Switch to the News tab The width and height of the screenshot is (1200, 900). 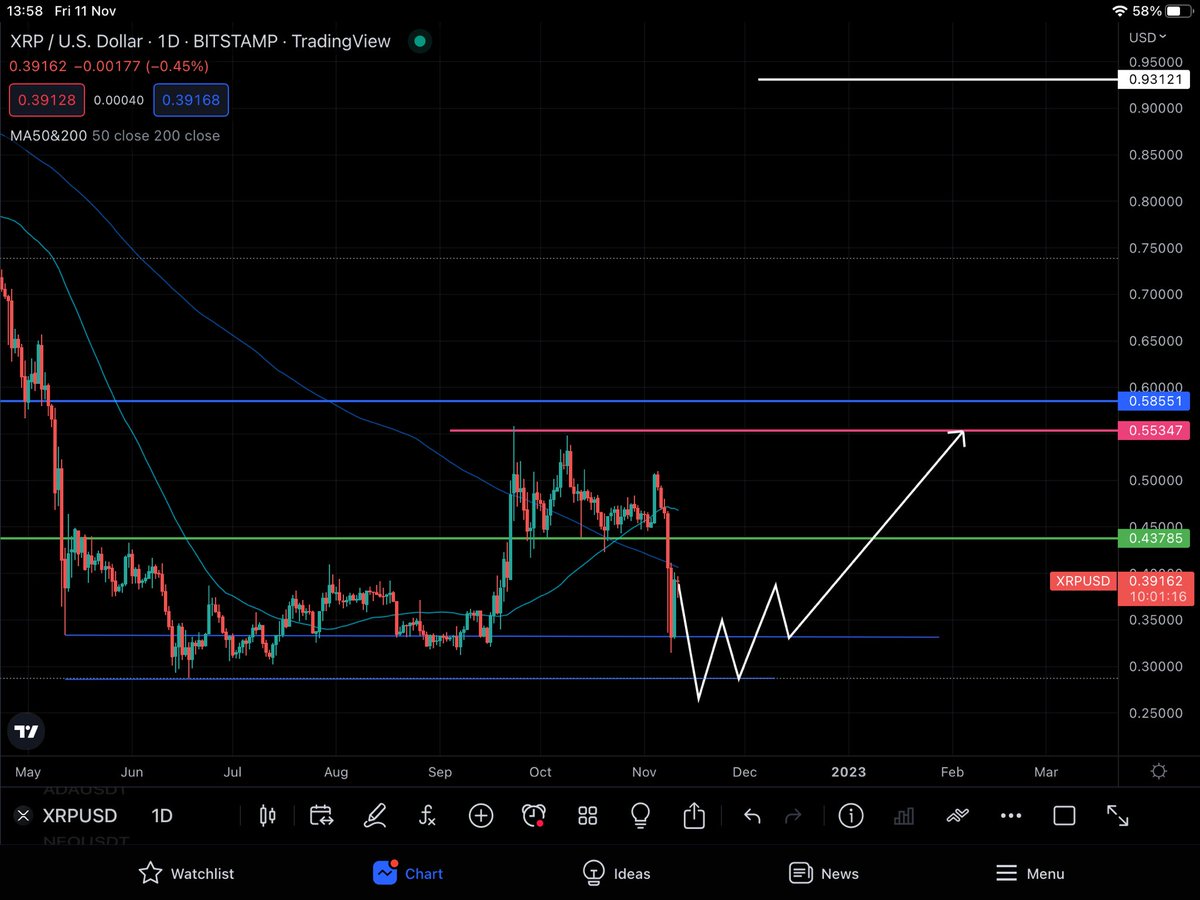[x=823, y=873]
